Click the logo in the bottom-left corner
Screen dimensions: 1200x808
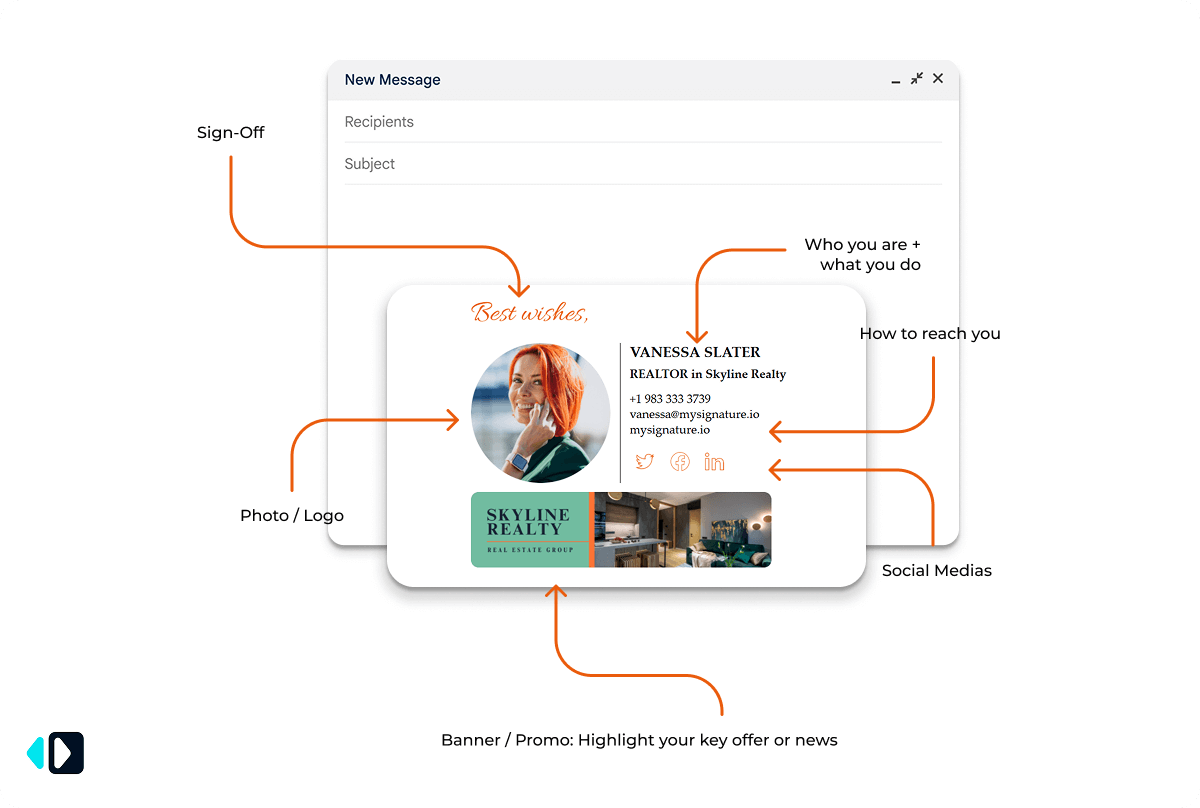coord(56,752)
